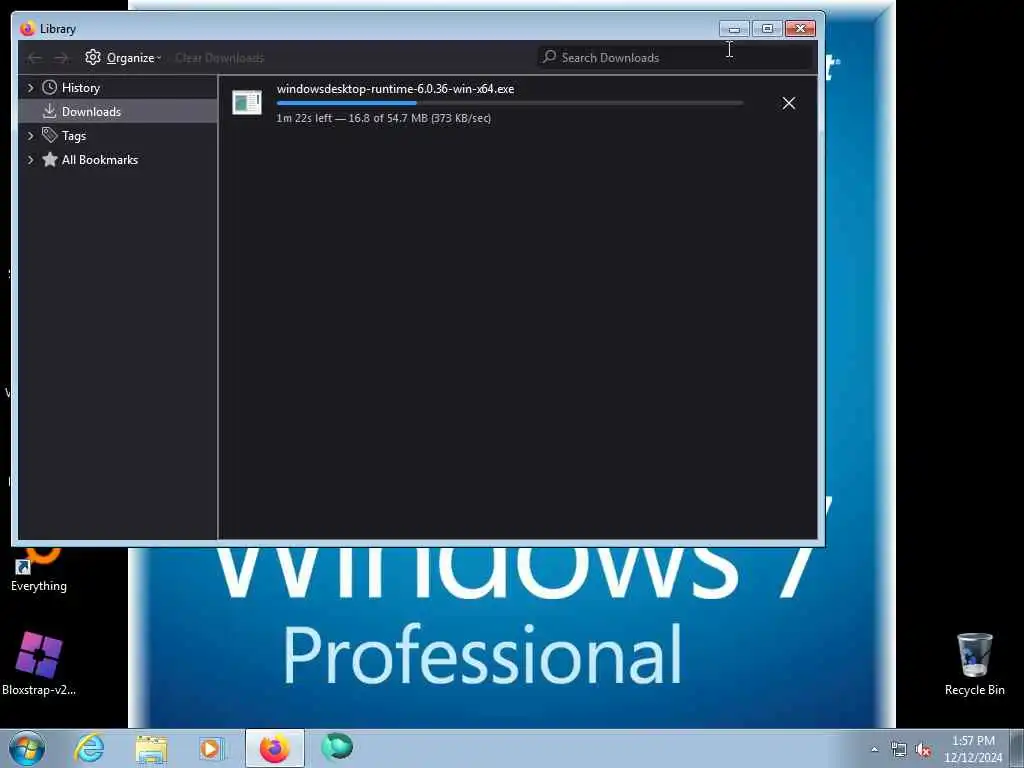This screenshot has height=768, width=1024.
Task: Click the muted volume tray icon
Action: pyautogui.click(x=923, y=750)
